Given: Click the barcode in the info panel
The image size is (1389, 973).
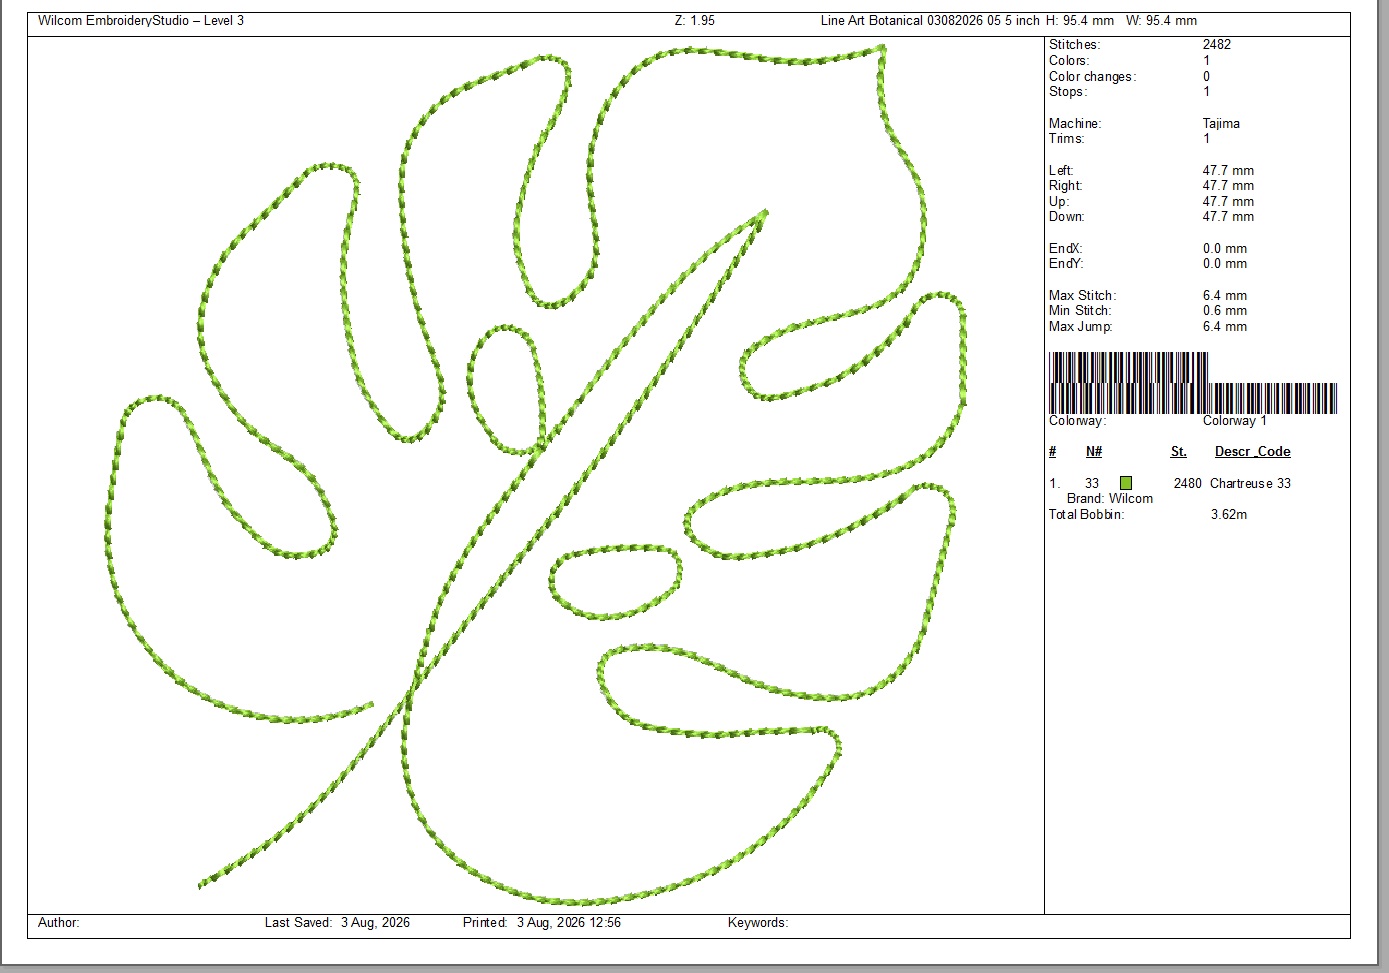Looking at the screenshot, I should point(1193,383).
